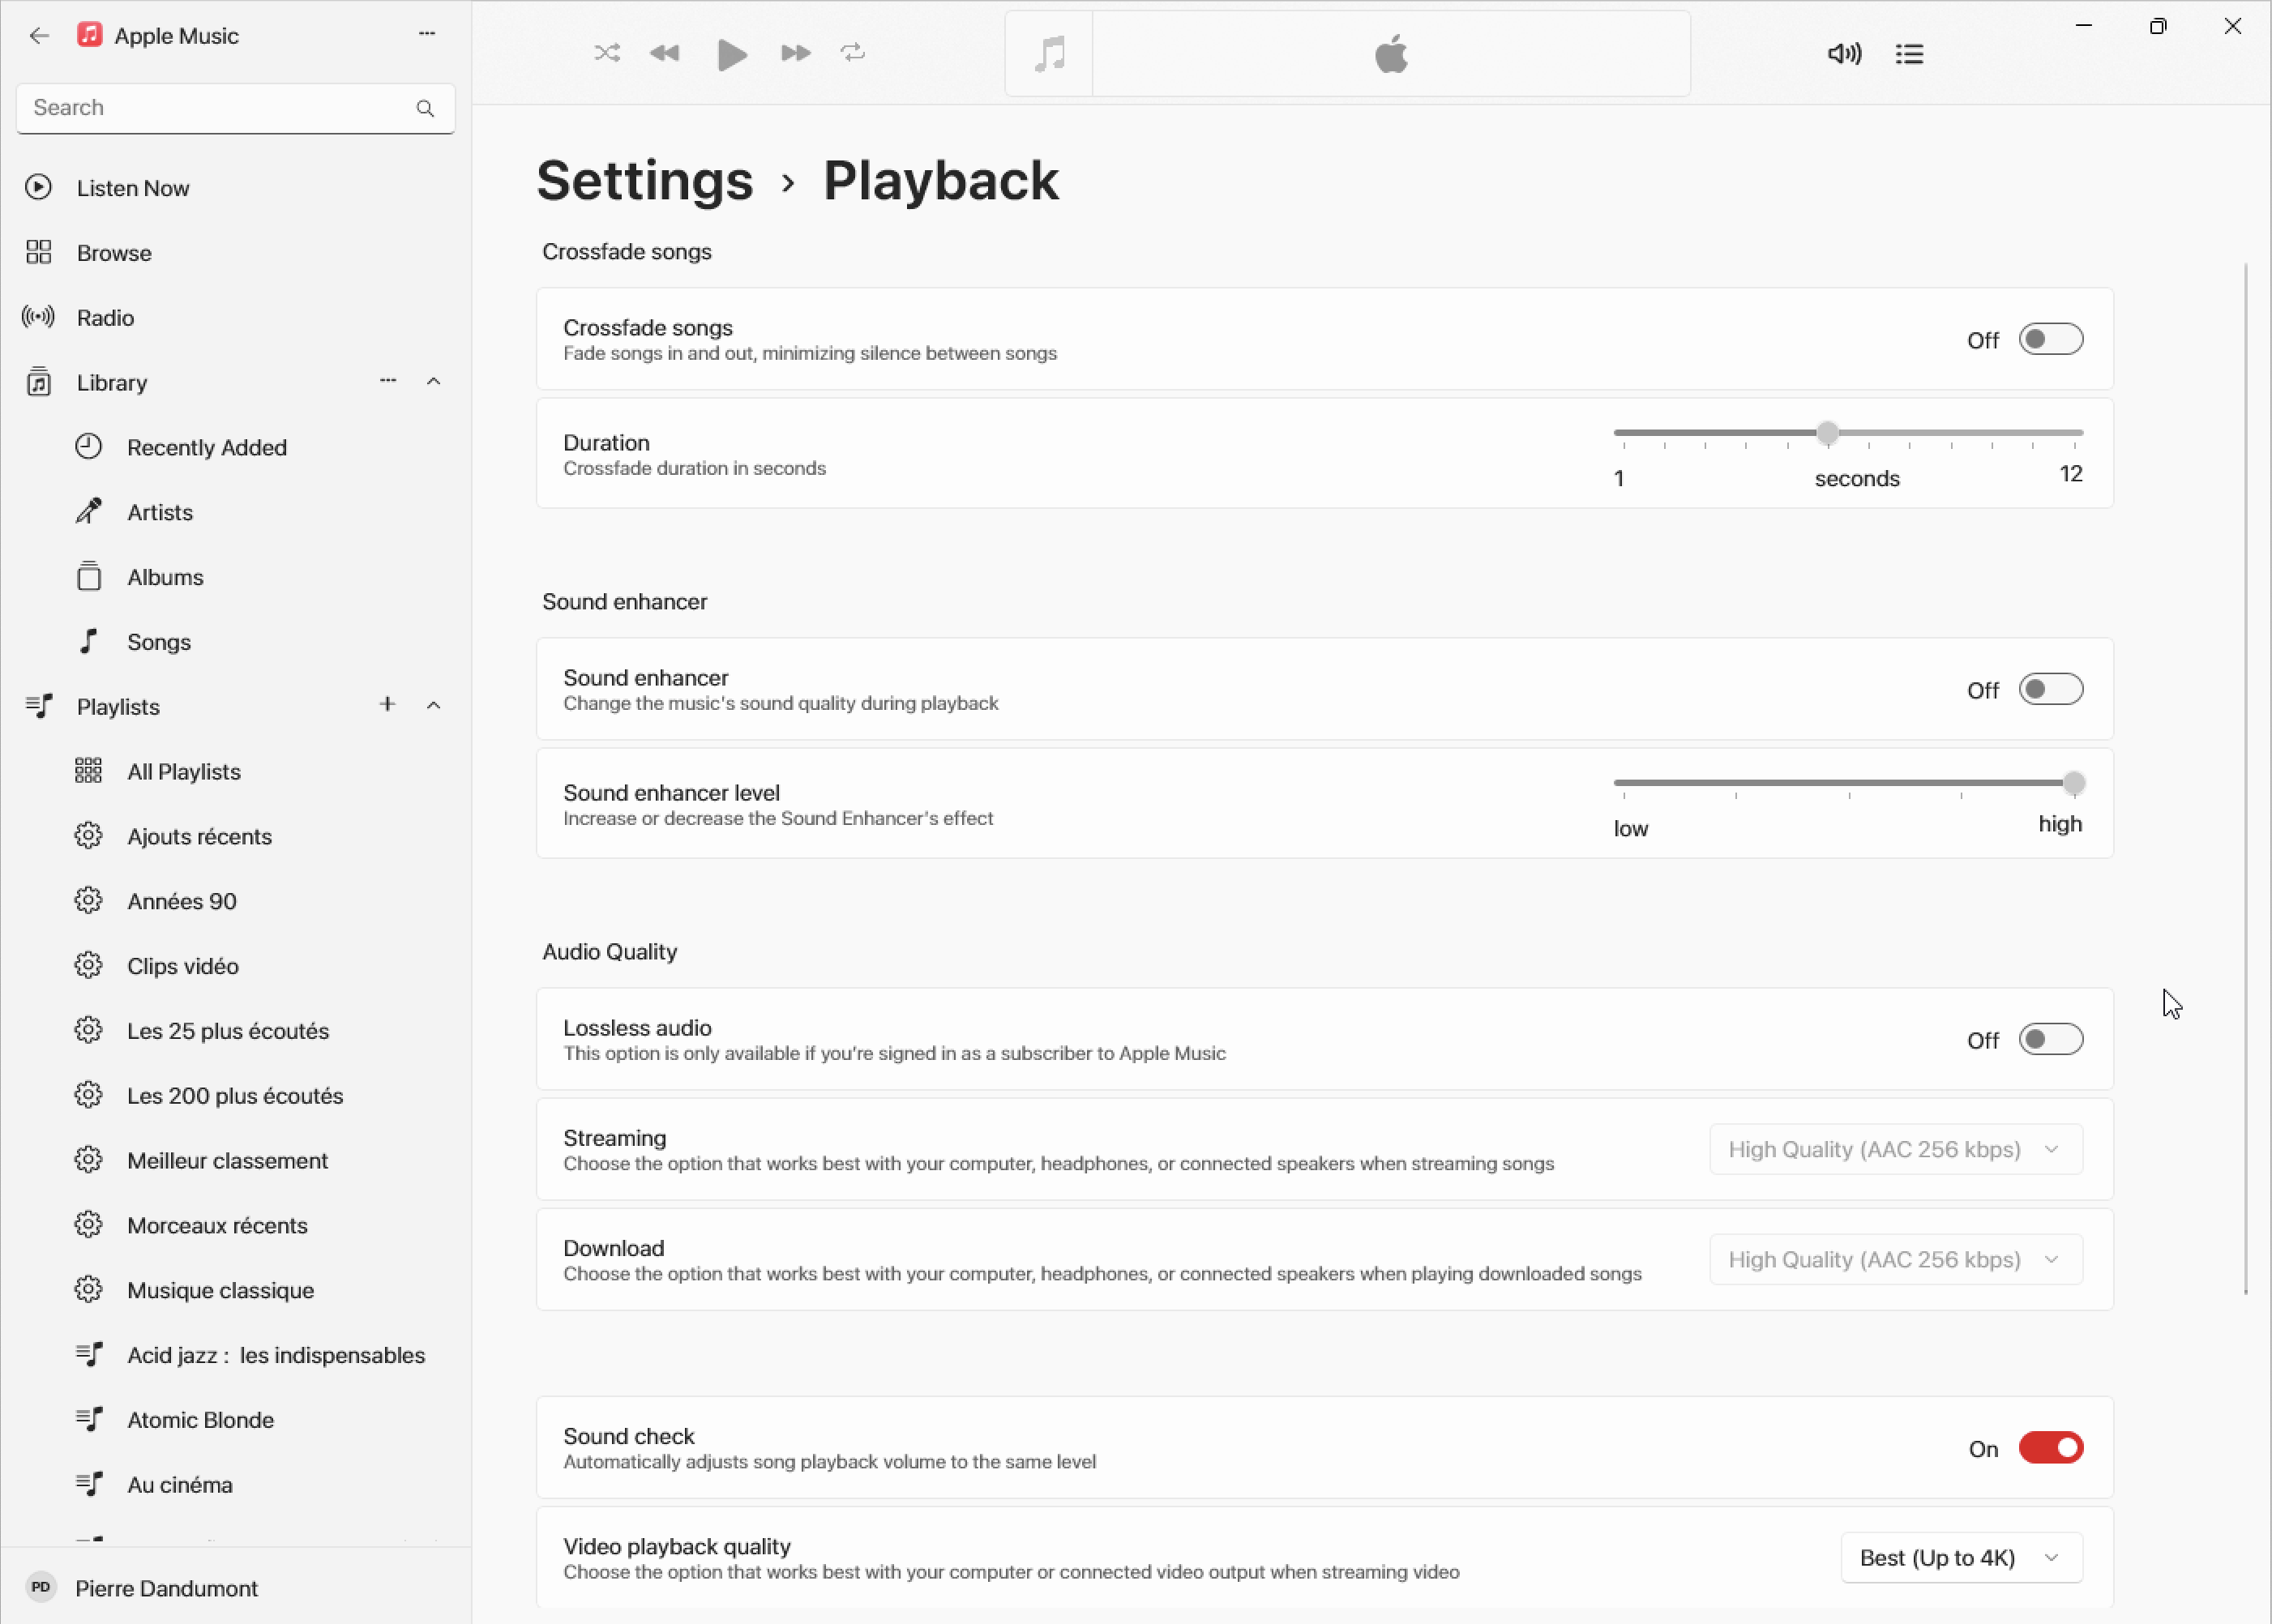This screenshot has width=2272, height=1624.
Task: Collapse the Library section chevron
Action: 434,382
